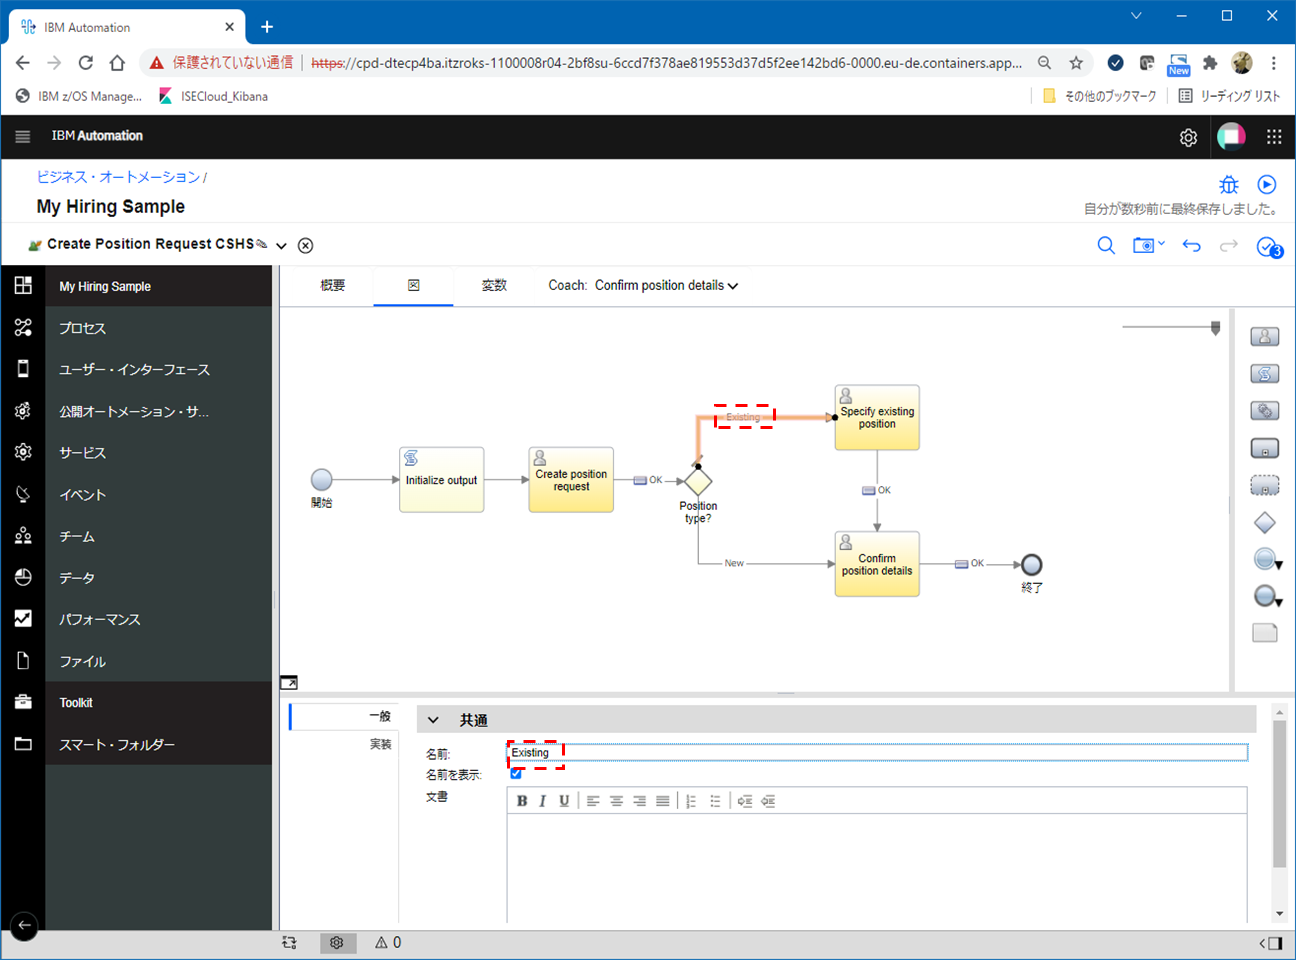Collapse the 共通 section

pyautogui.click(x=433, y=720)
